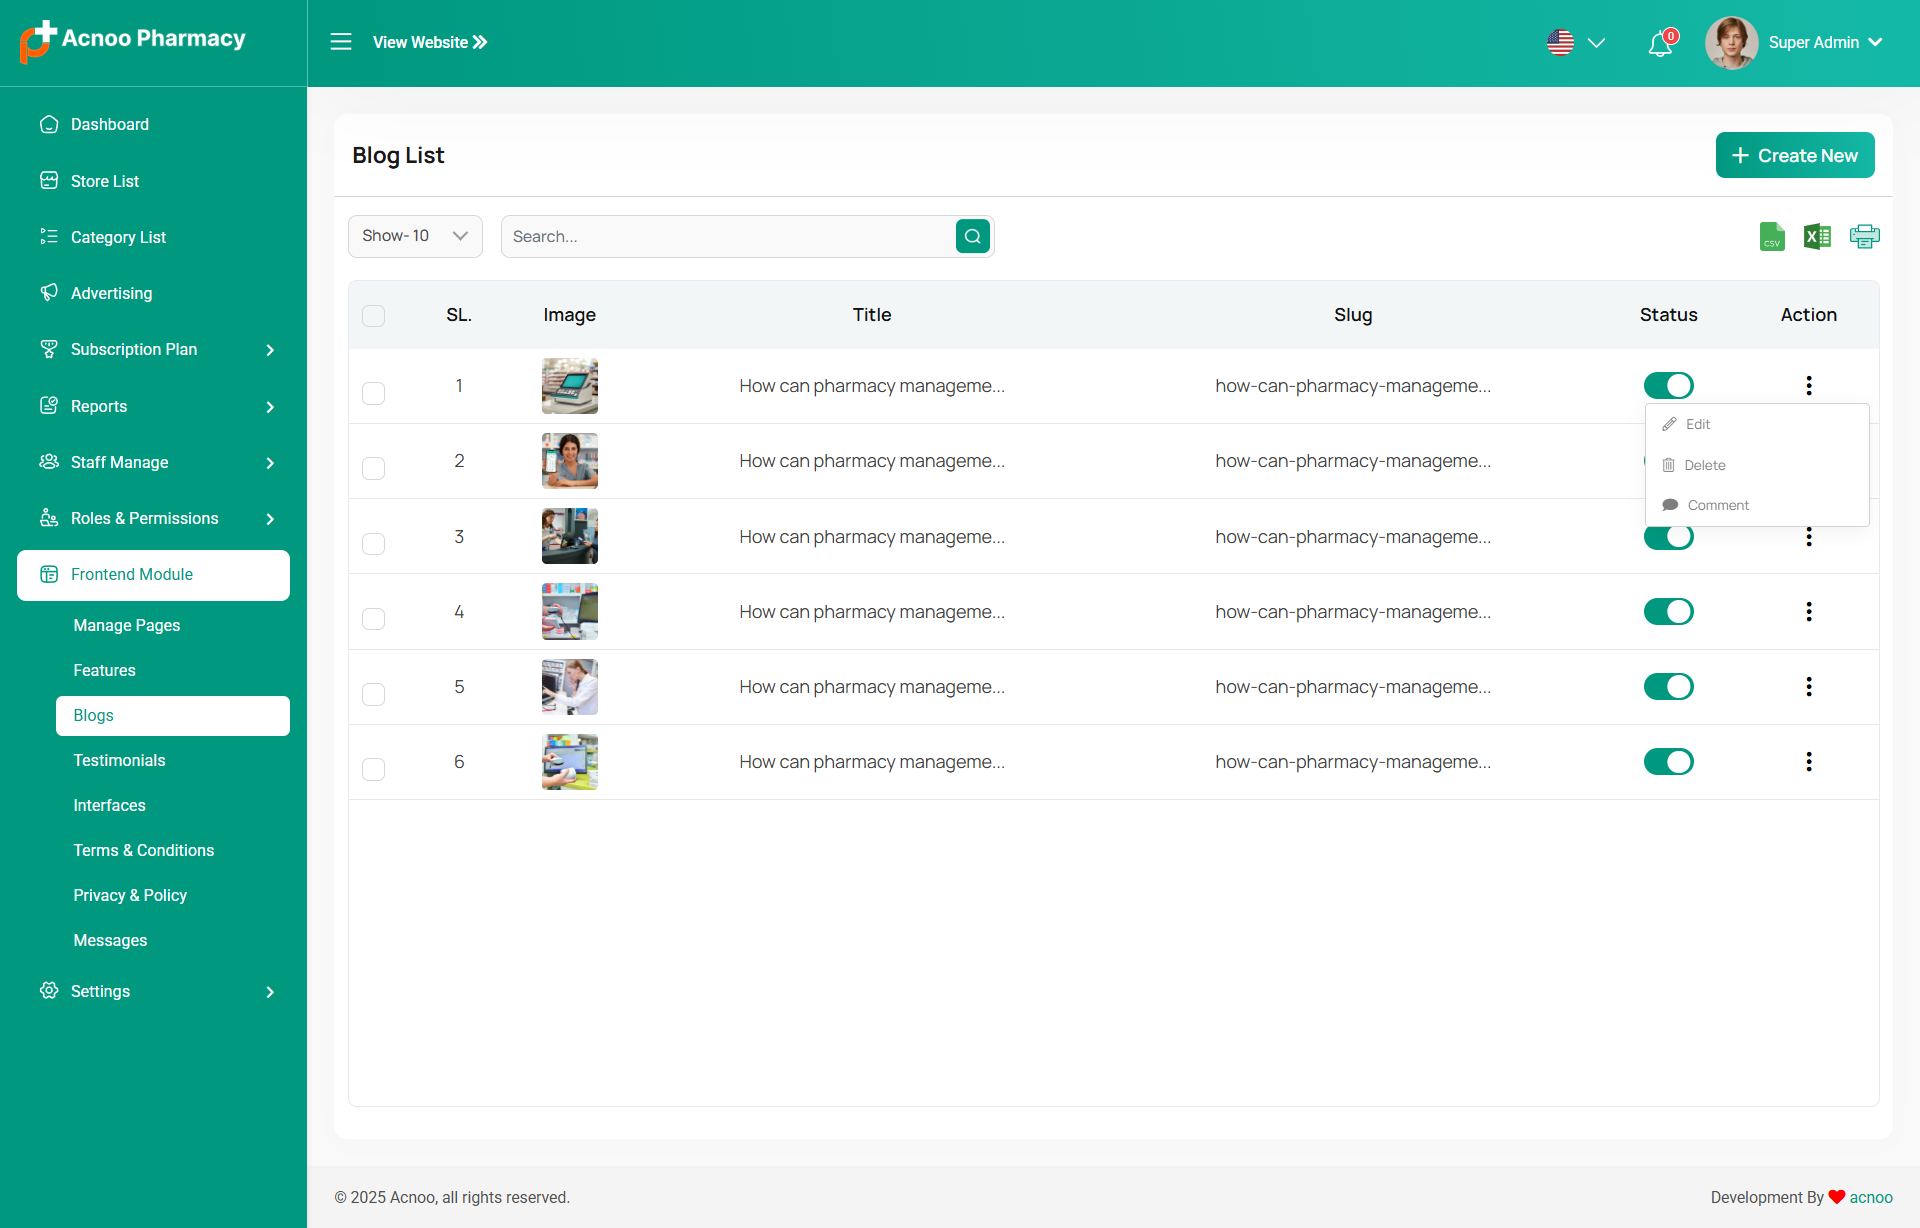Click the thumbnail image of blog row 2

point(570,461)
